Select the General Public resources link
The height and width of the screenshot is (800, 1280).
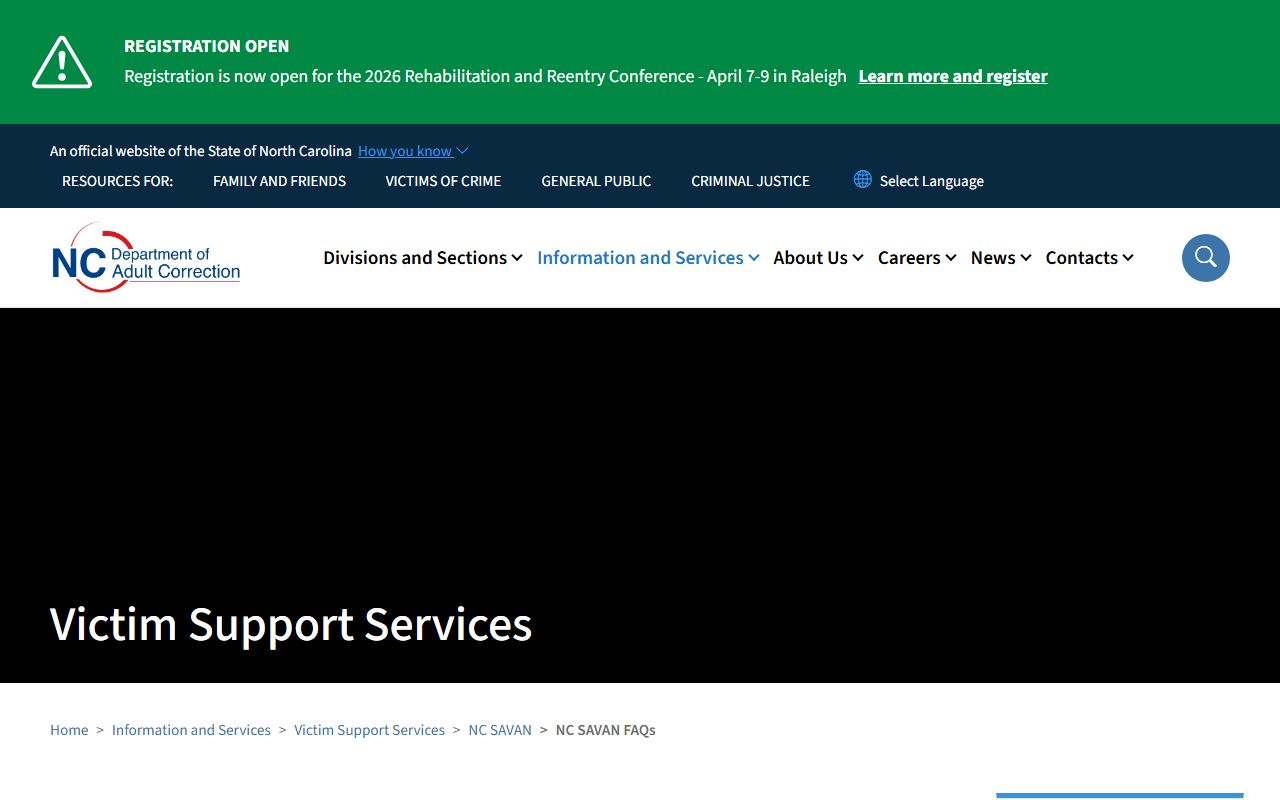coord(596,181)
